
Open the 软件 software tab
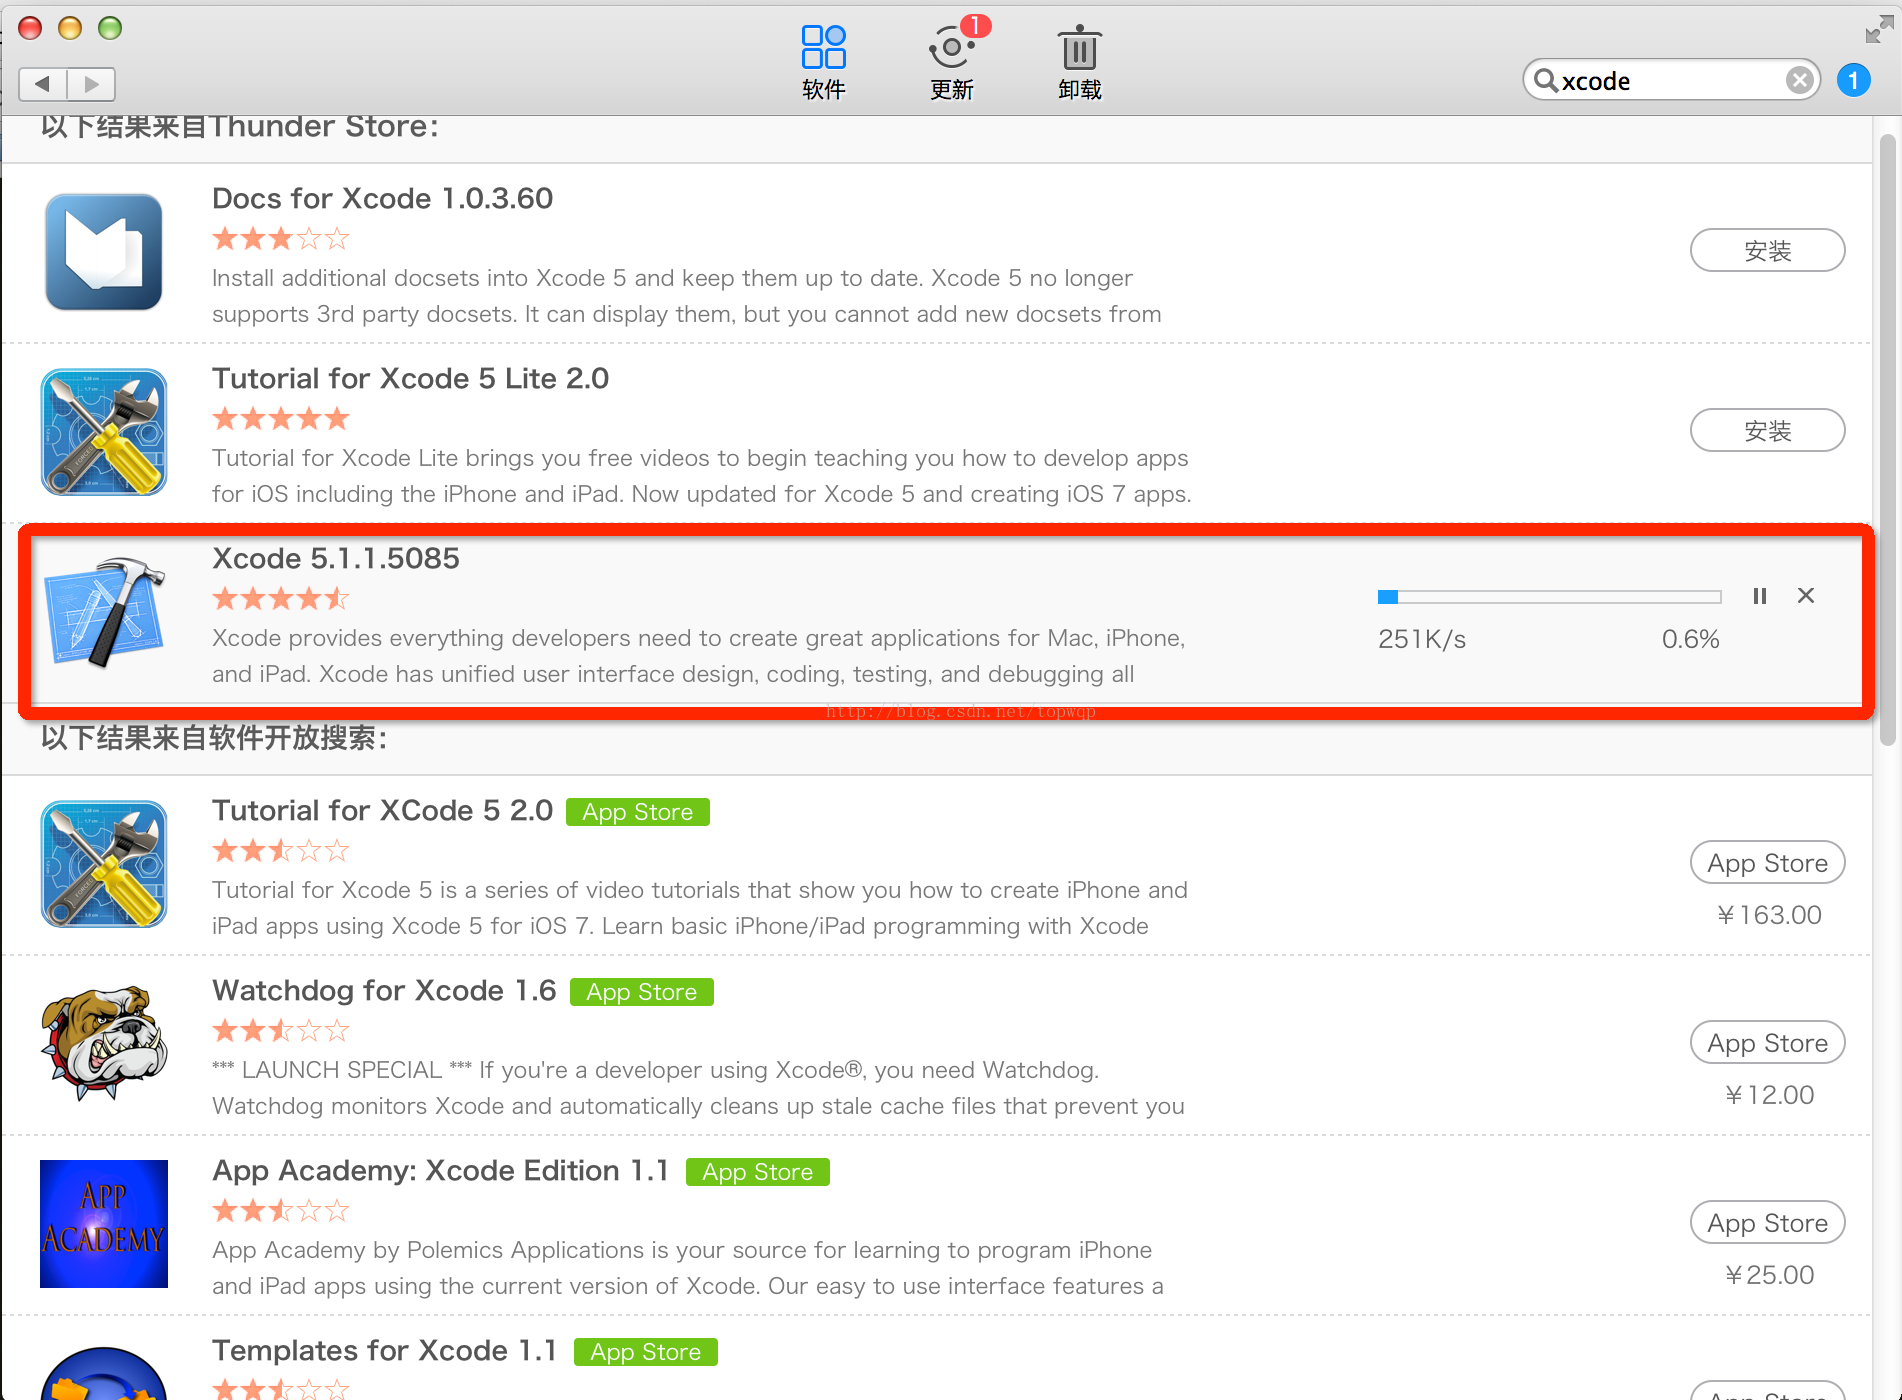[823, 63]
